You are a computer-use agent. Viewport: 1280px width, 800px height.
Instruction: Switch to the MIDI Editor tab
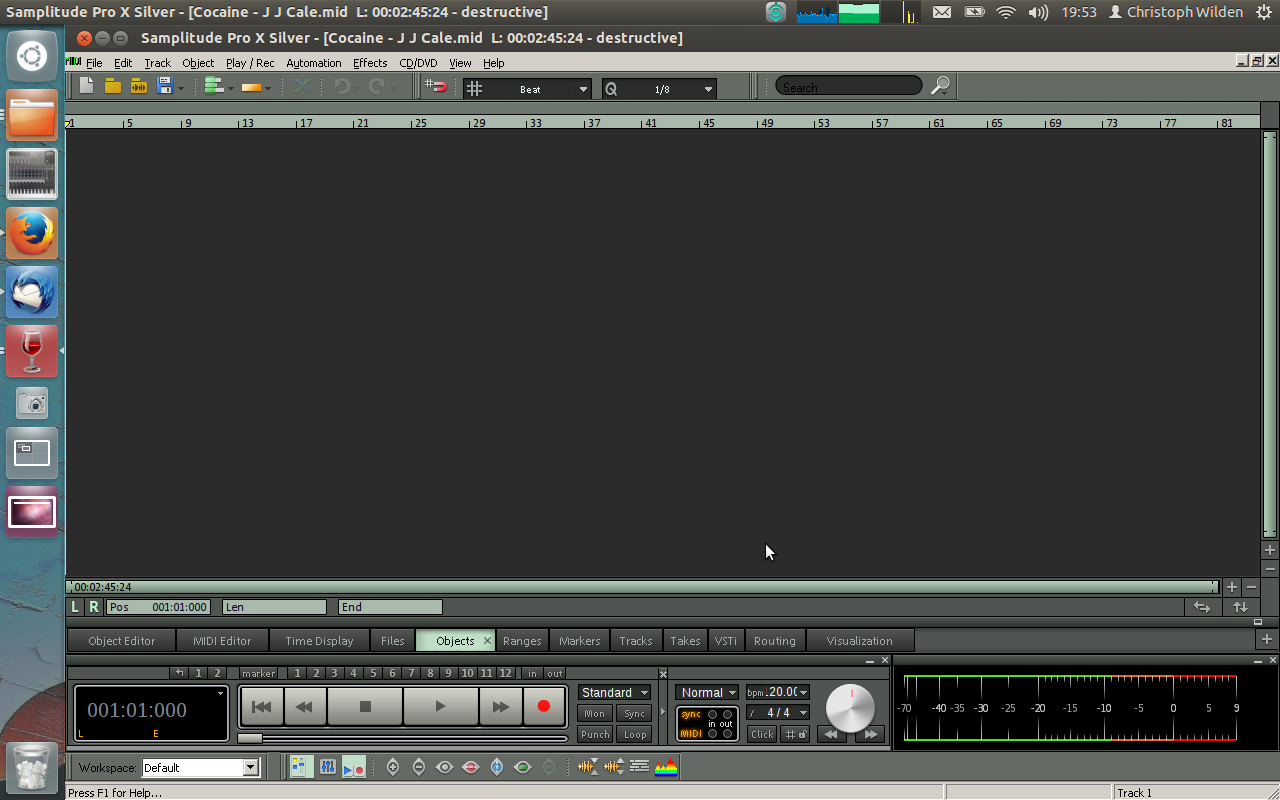tap(222, 640)
